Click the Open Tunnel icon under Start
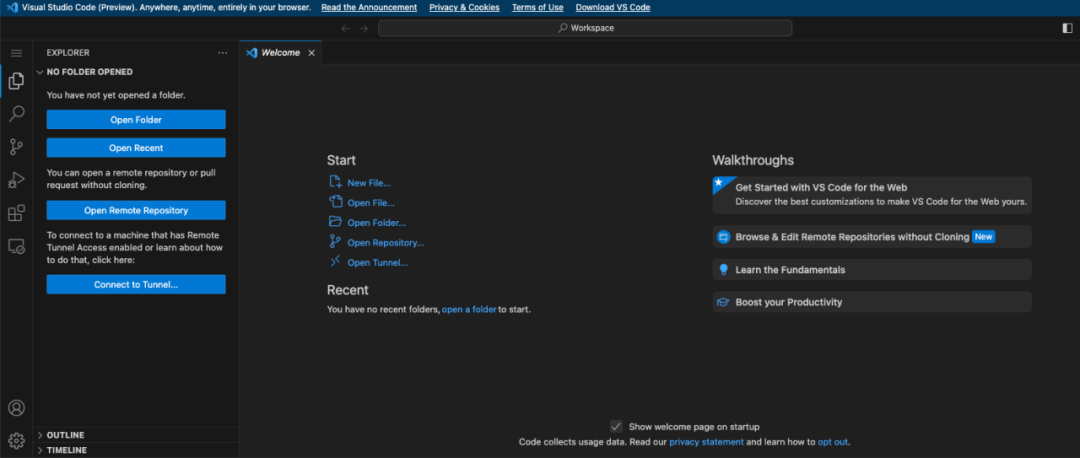The image size is (1080, 458). [335, 262]
